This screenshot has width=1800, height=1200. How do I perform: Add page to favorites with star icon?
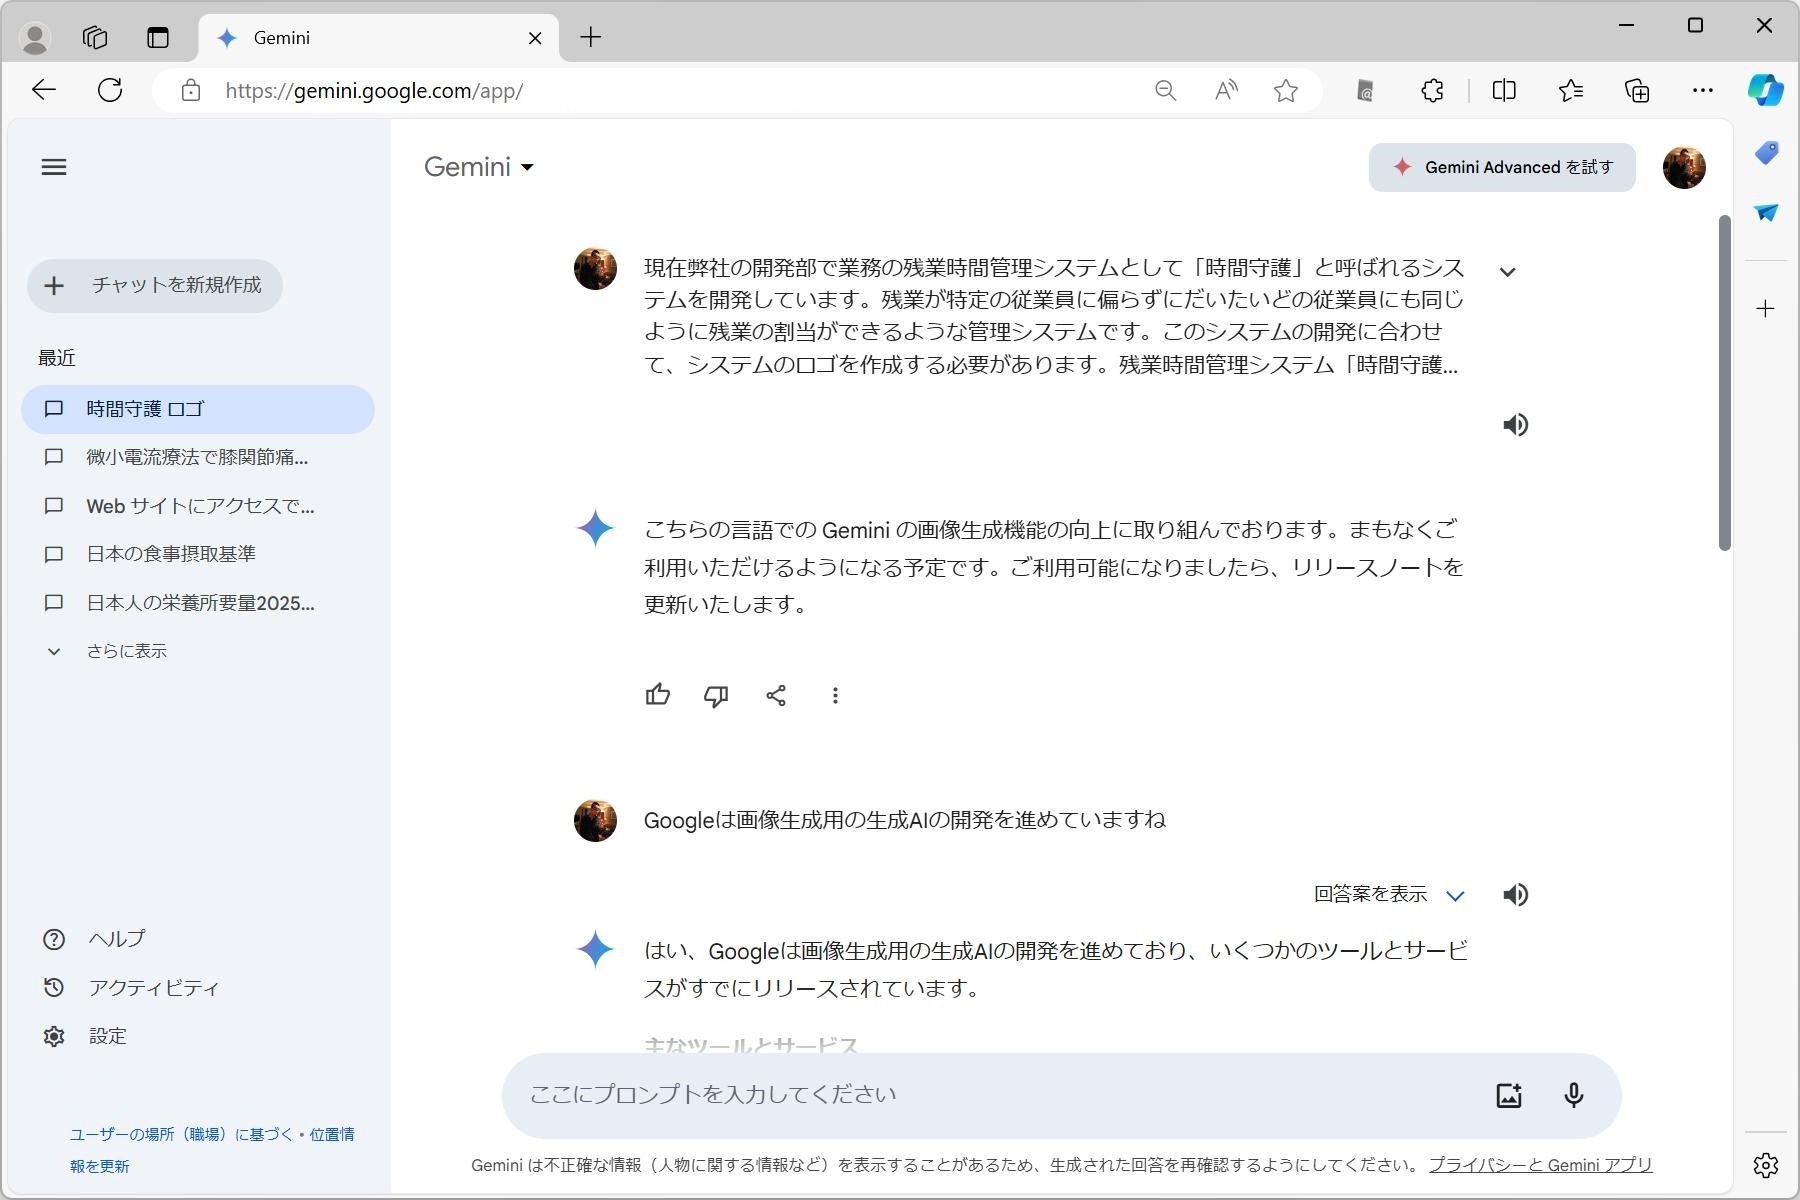(1286, 91)
